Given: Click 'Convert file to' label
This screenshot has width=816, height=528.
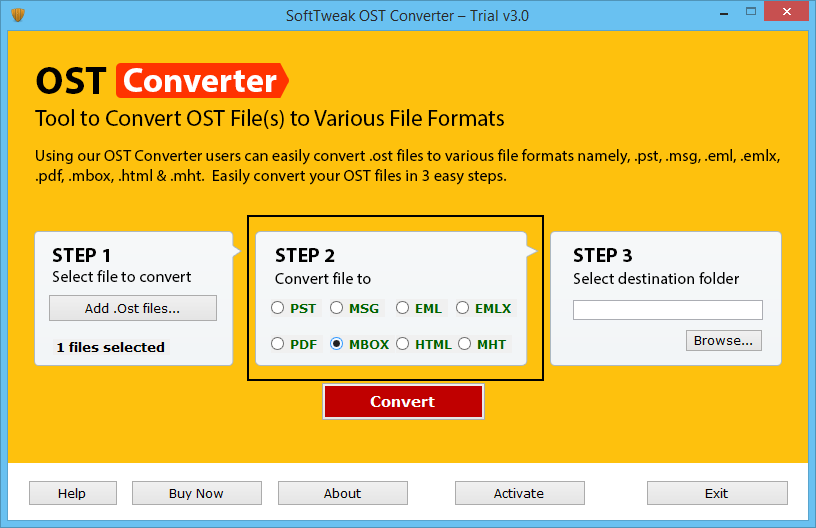Looking at the screenshot, I should [323, 279].
